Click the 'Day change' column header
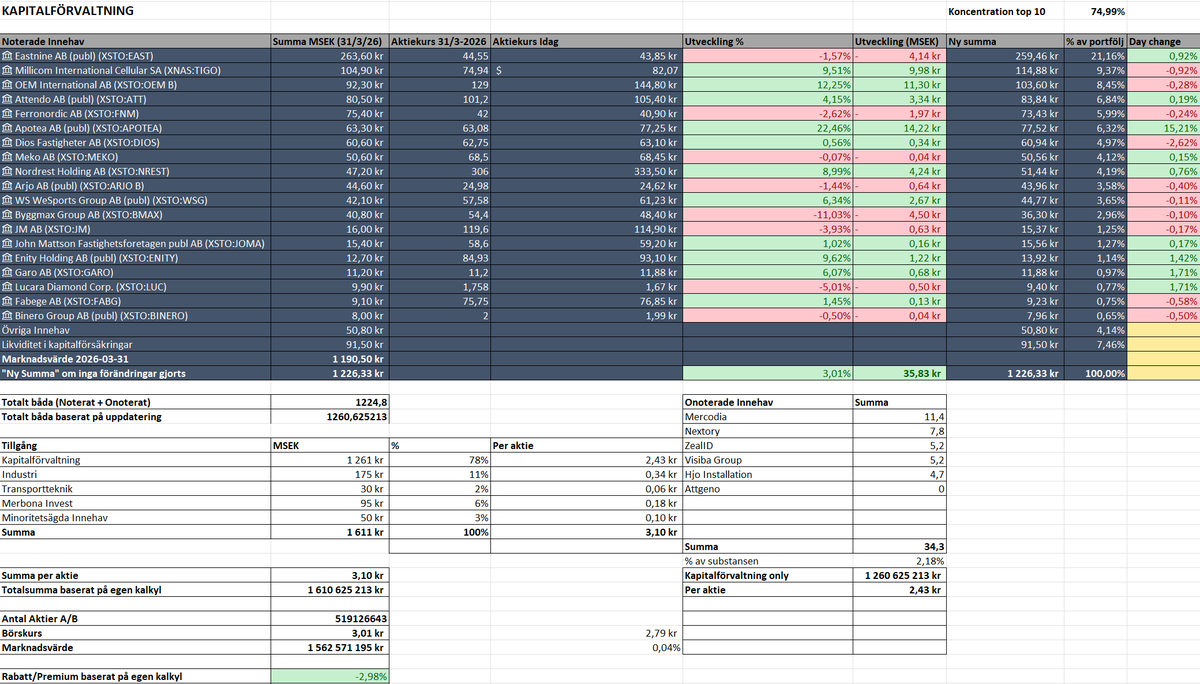Screen dimensions: 1200x684 coord(1164,42)
